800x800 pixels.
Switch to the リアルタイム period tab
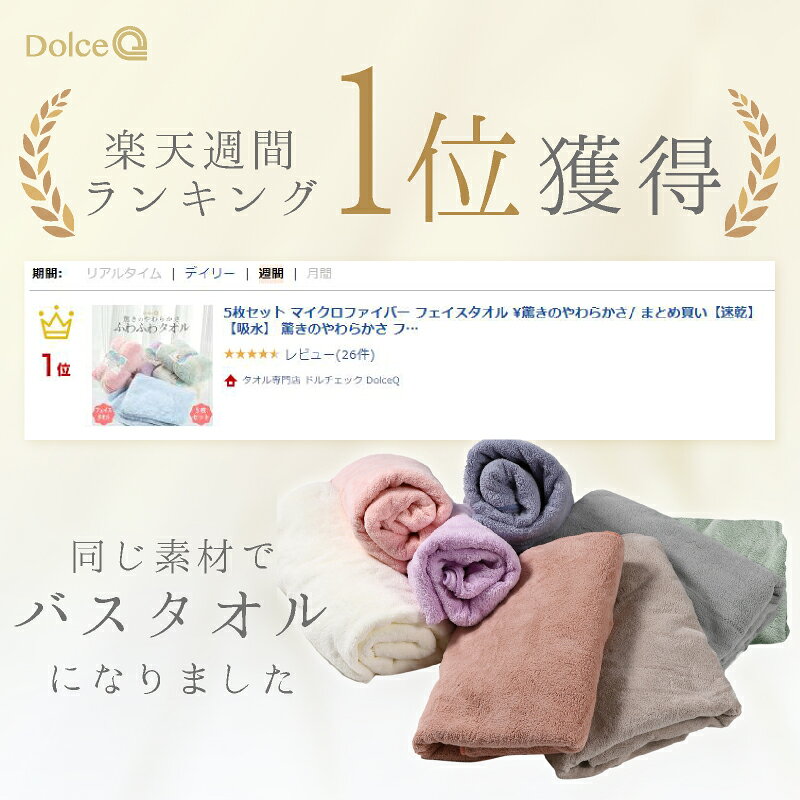123,273
